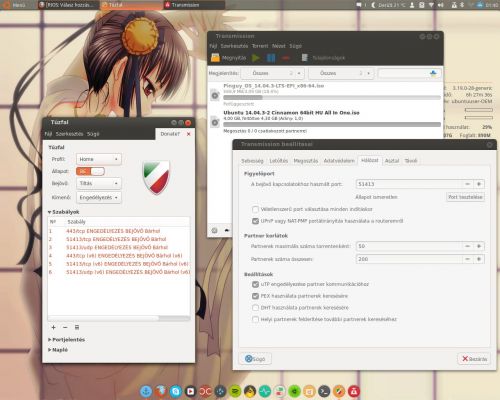Open Nézet menu in Transmission

click(279, 46)
